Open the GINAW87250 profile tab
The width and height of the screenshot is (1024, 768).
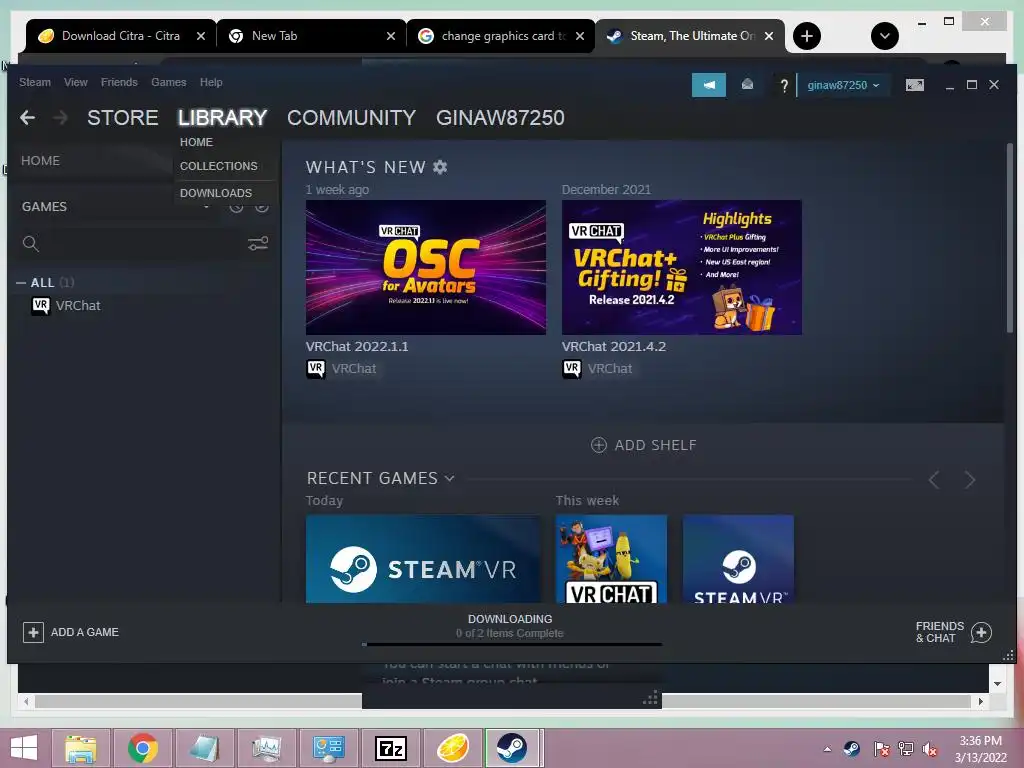tap(500, 118)
